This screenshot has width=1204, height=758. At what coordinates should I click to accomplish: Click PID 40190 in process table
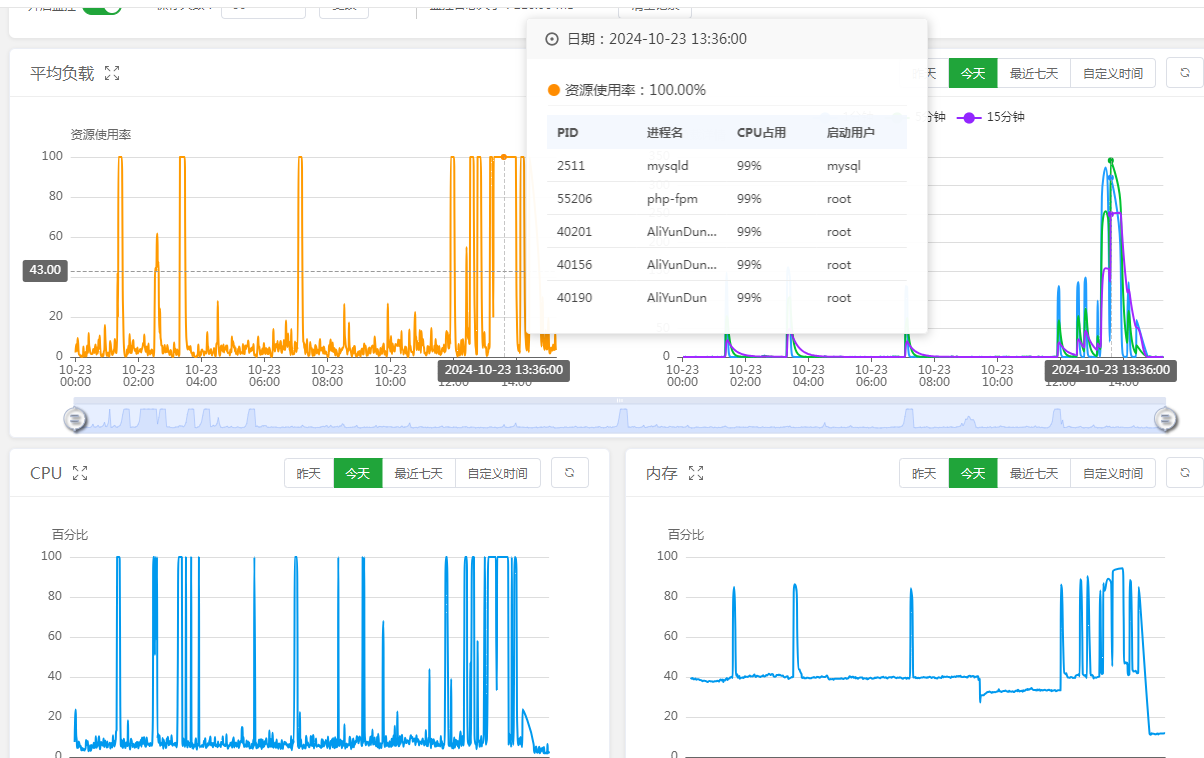pos(575,298)
